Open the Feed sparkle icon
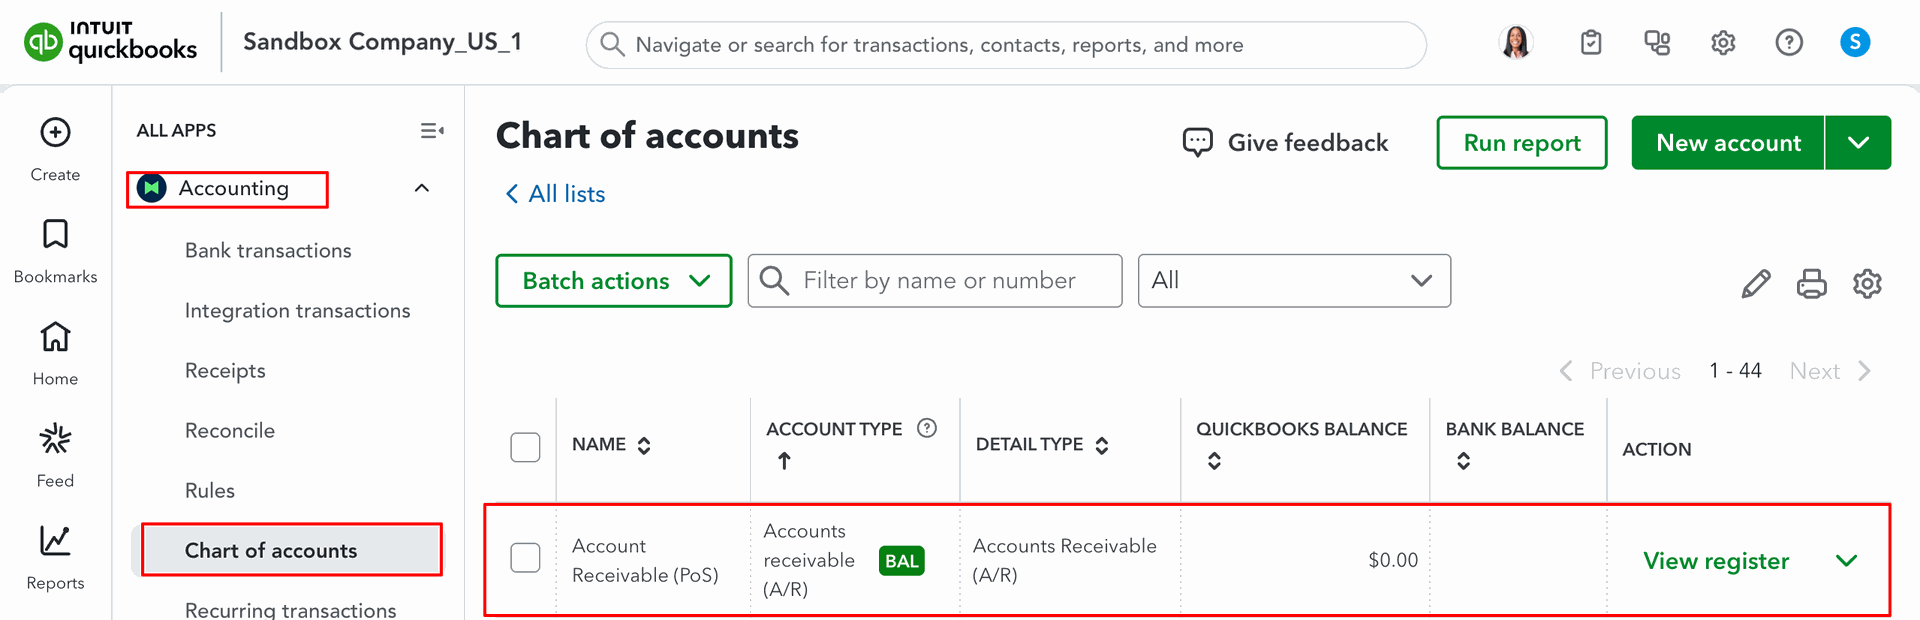Screen dimensions: 1920x620 pyautogui.click(x=55, y=439)
